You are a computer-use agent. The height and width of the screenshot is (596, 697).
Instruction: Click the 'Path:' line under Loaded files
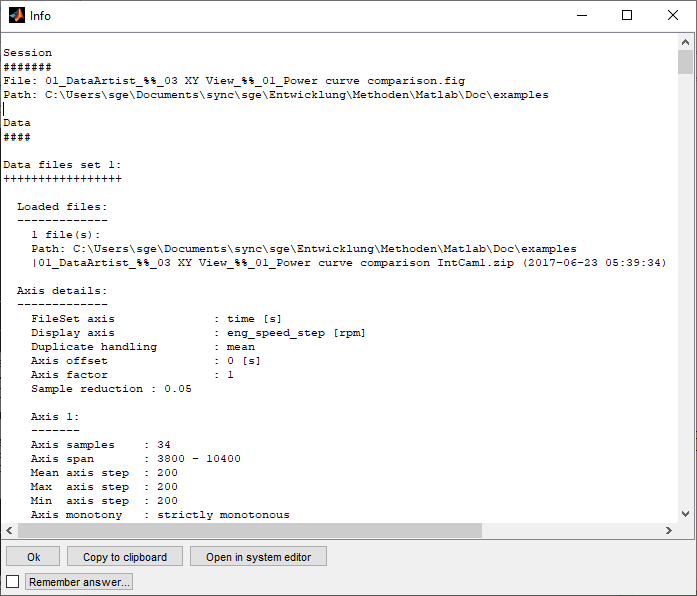pyautogui.click(x=304, y=248)
